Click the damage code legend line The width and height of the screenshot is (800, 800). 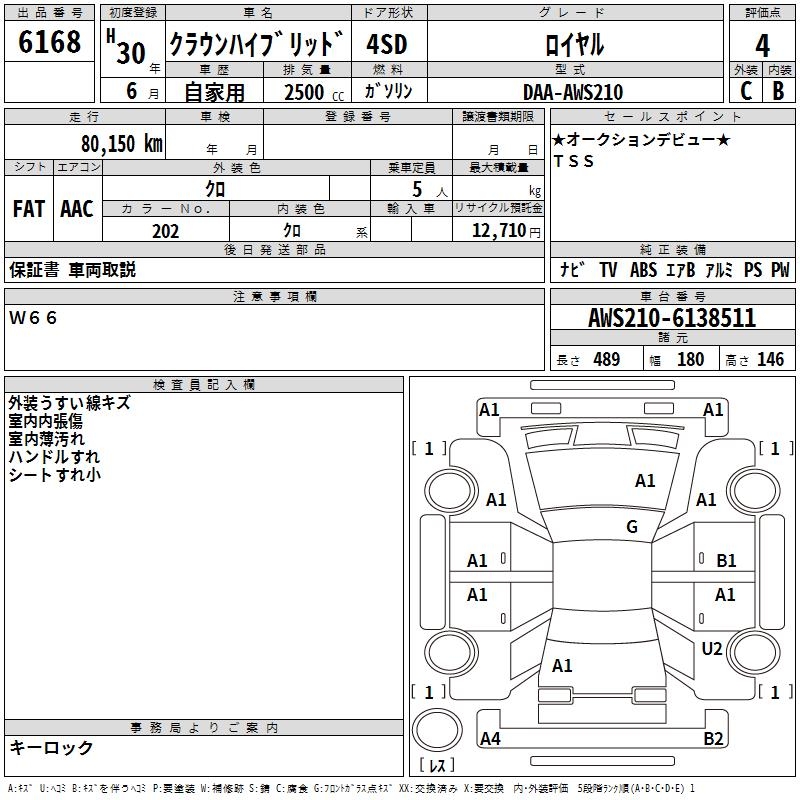352,788
